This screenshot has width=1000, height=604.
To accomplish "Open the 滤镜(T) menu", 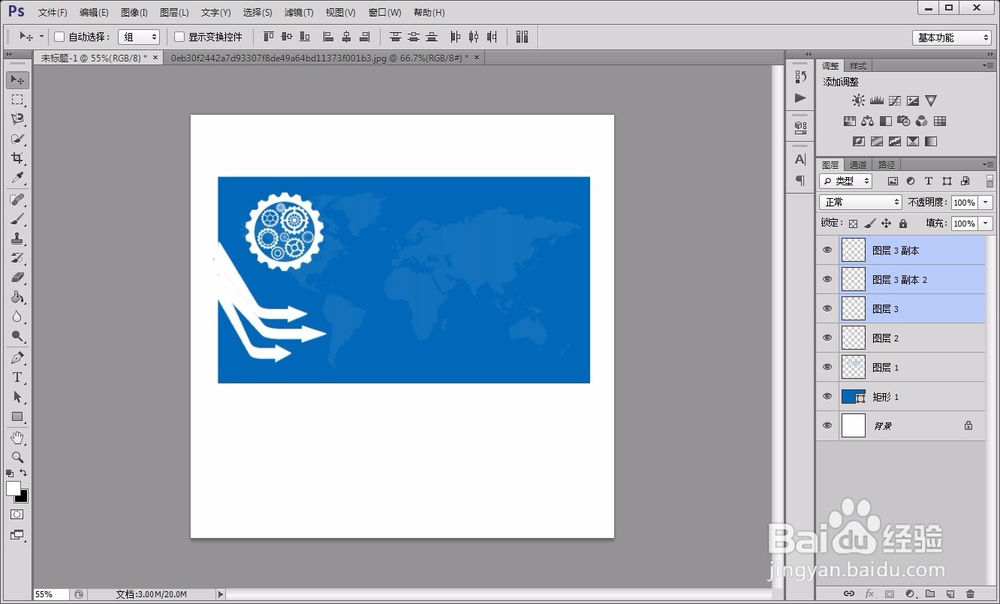I will pos(298,12).
